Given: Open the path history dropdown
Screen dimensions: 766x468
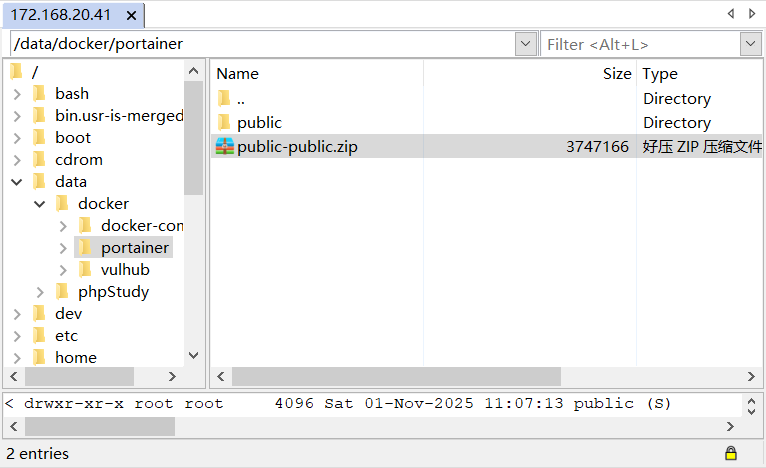Looking at the screenshot, I should point(526,44).
